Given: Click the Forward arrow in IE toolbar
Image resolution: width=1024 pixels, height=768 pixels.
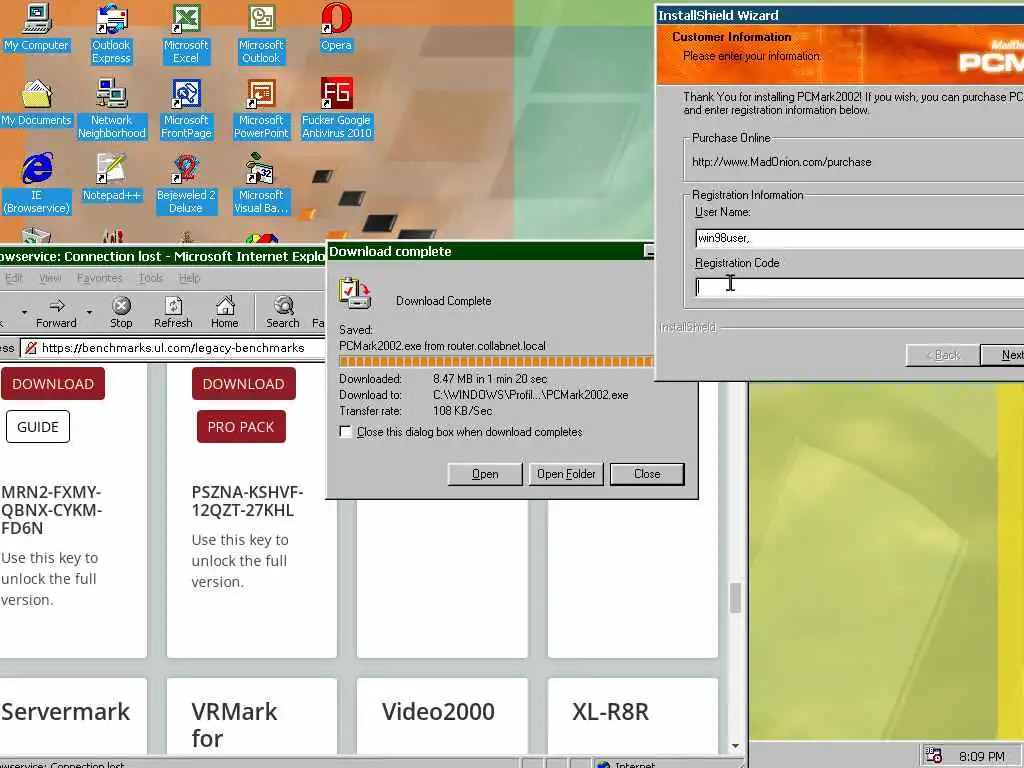Looking at the screenshot, I should tap(57, 312).
